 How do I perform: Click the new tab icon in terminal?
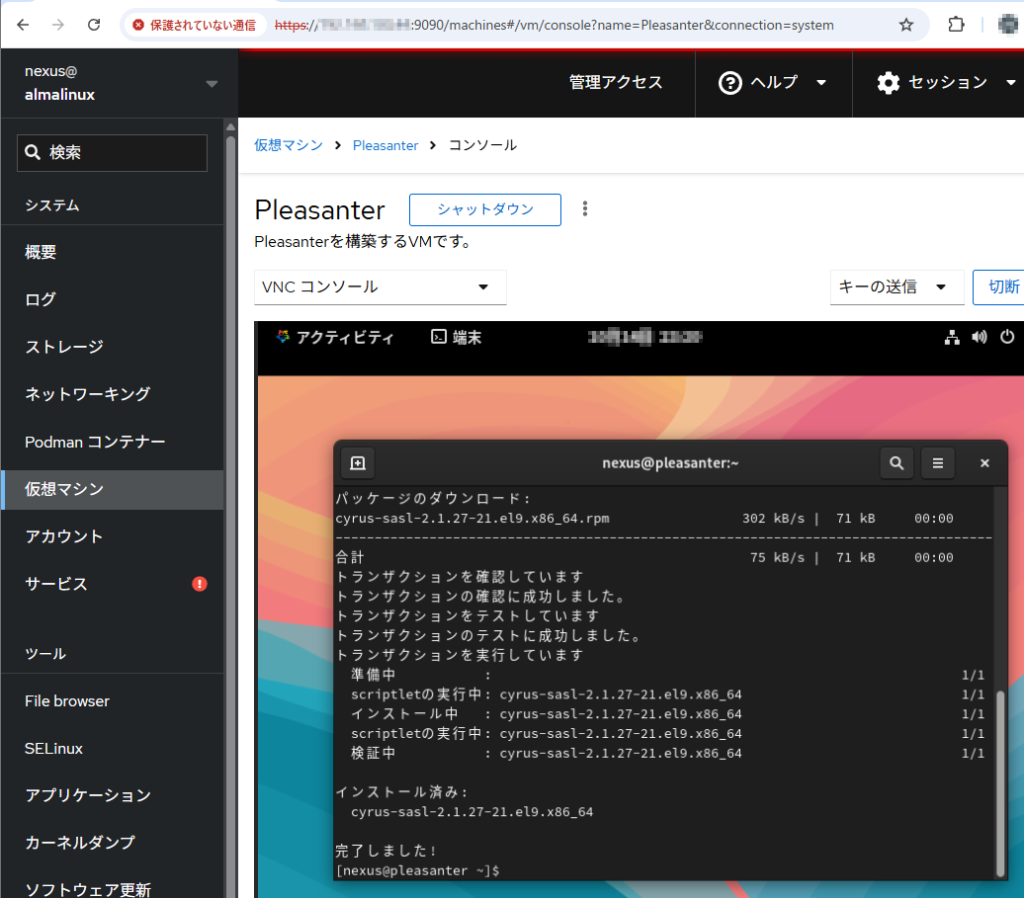(x=358, y=463)
